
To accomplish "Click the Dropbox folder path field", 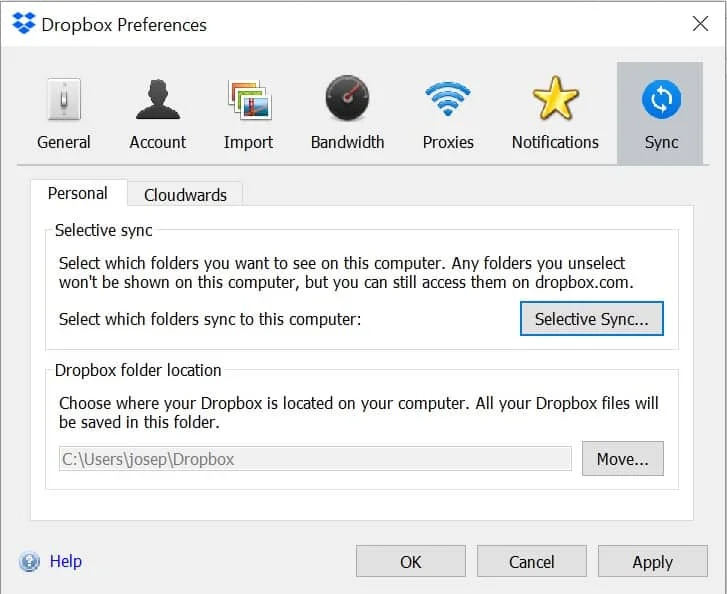I will [315, 459].
